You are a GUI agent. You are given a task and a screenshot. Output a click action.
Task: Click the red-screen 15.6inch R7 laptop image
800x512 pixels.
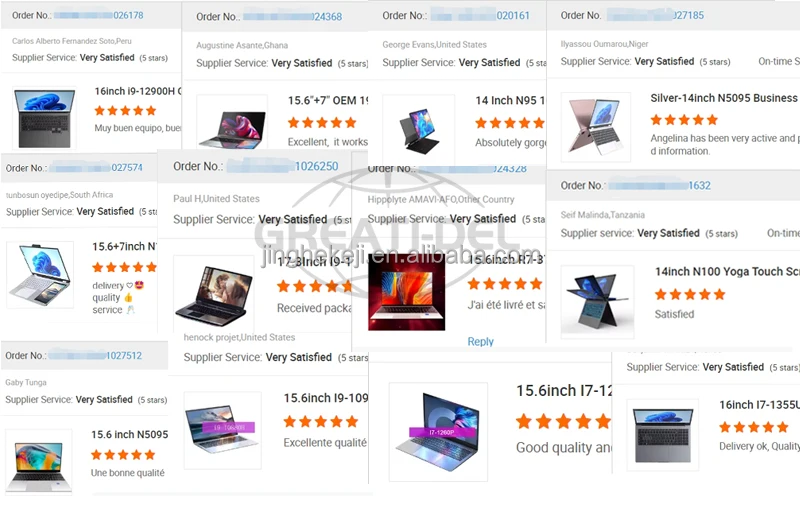coord(407,291)
